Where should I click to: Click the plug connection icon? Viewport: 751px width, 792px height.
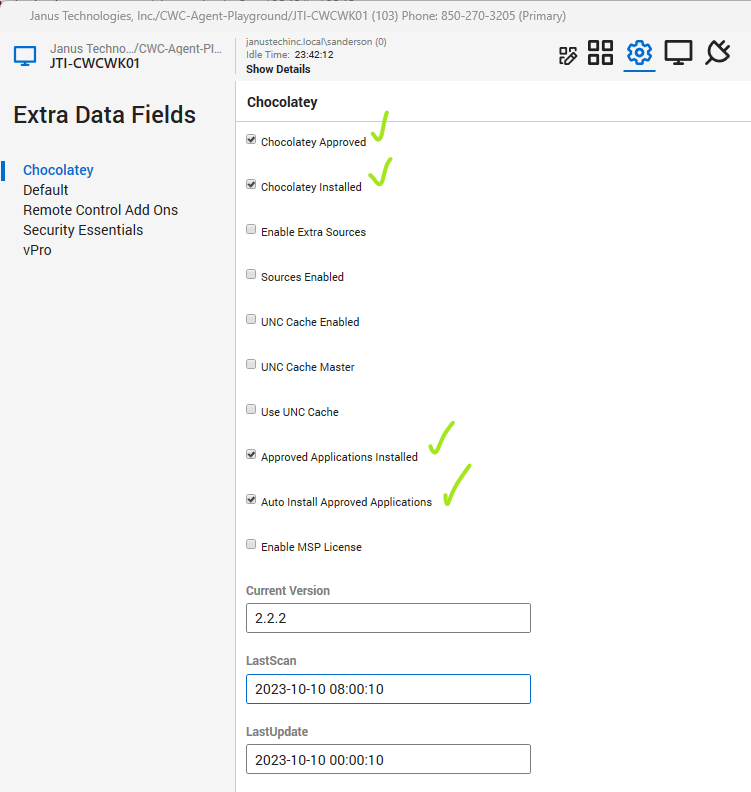(717, 53)
